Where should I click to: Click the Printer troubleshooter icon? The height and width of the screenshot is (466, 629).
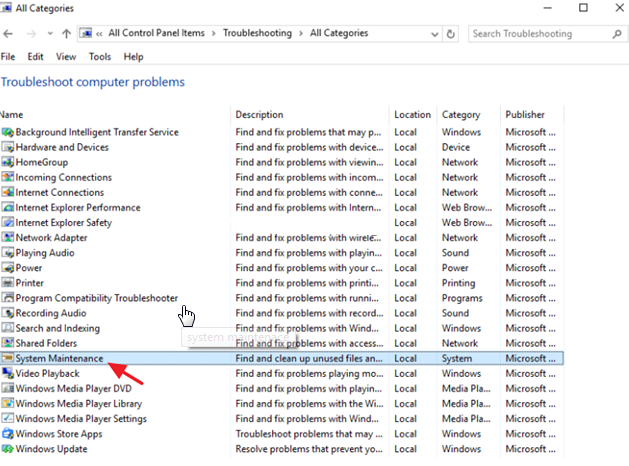pyautogui.click(x=8, y=283)
